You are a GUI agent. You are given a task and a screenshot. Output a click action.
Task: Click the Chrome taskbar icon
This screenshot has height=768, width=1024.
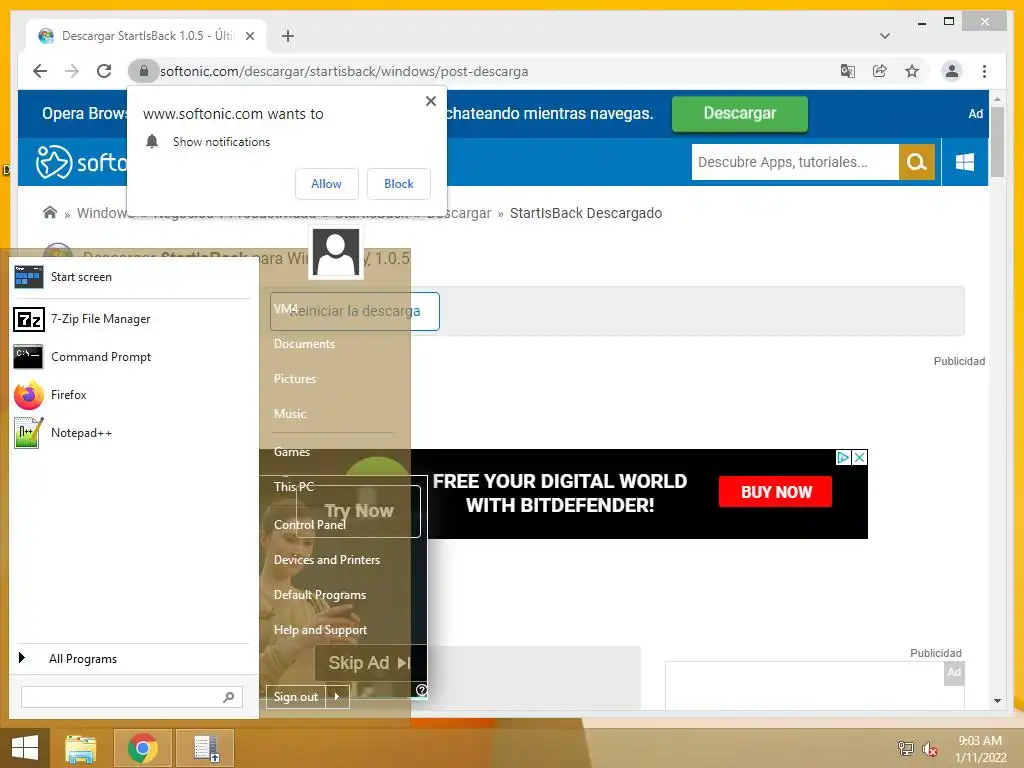coord(143,748)
